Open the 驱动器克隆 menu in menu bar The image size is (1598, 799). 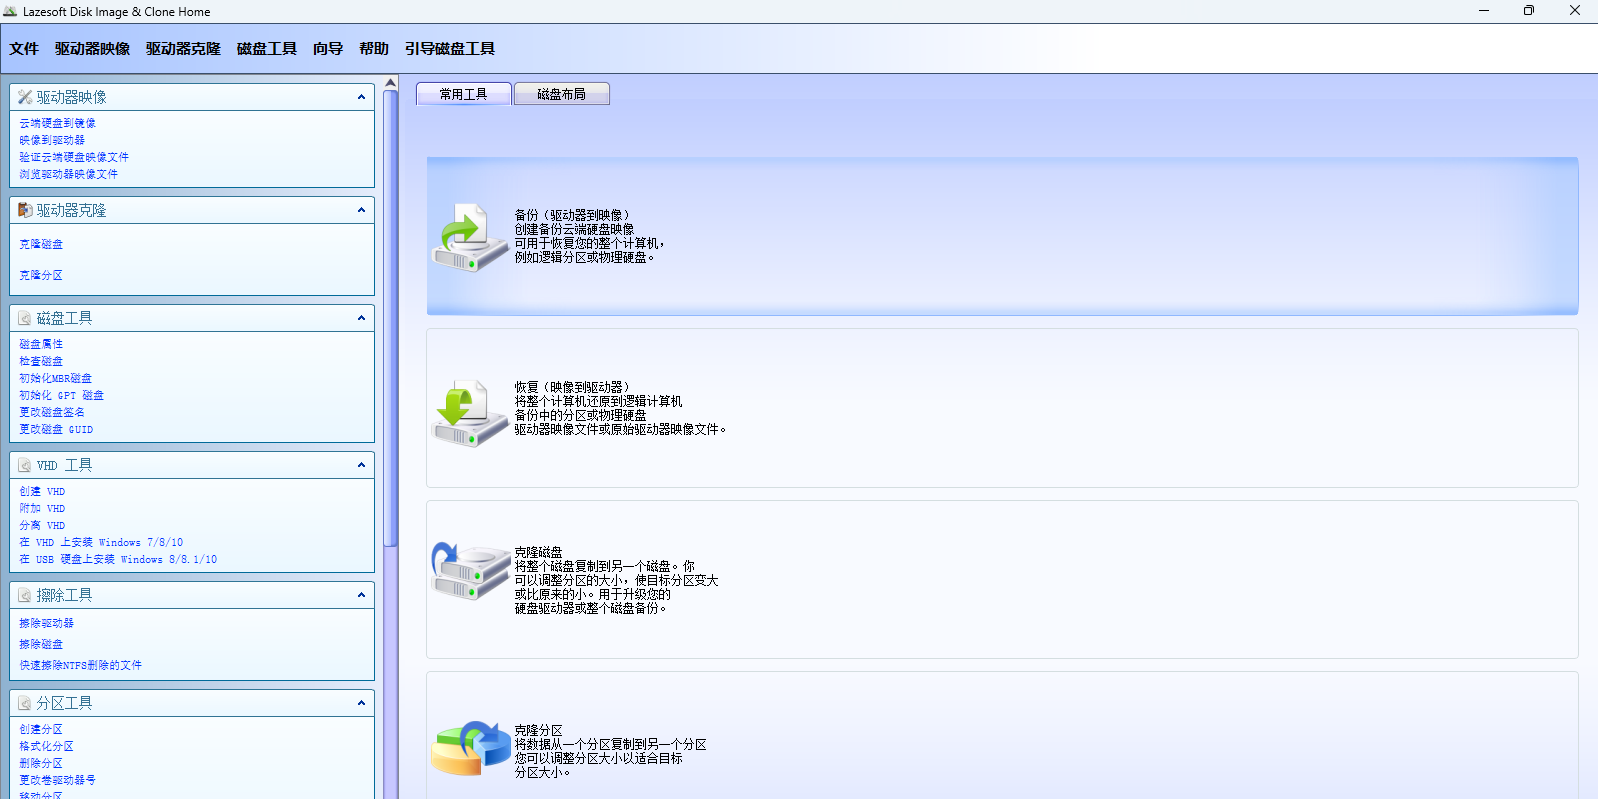click(183, 48)
